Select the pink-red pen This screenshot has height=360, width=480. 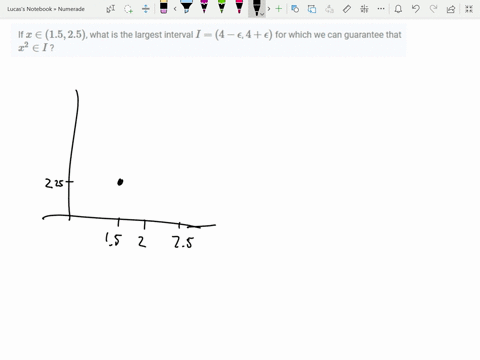239,7
